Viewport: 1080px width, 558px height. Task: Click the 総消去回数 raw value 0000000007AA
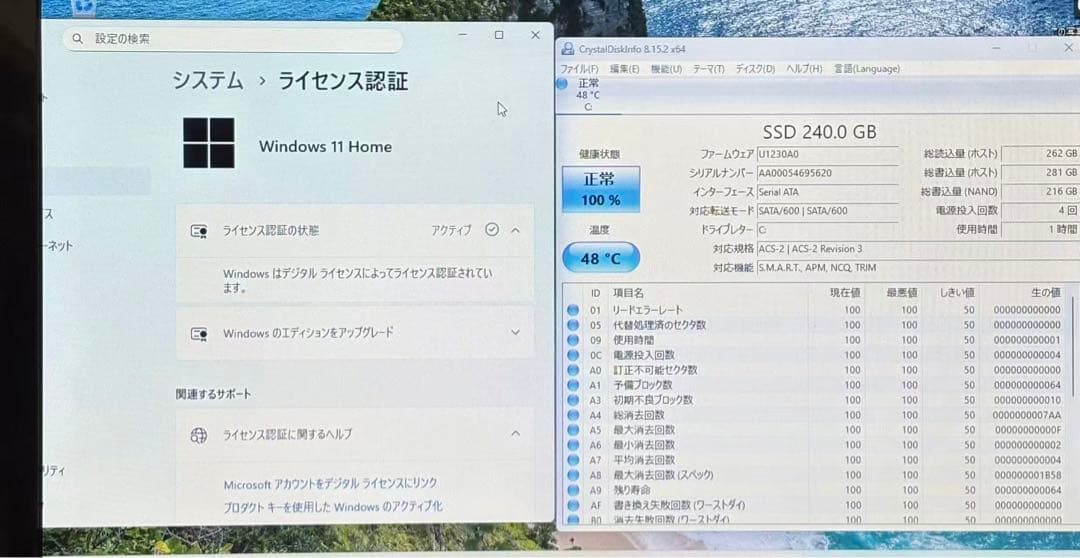pos(1027,415)
